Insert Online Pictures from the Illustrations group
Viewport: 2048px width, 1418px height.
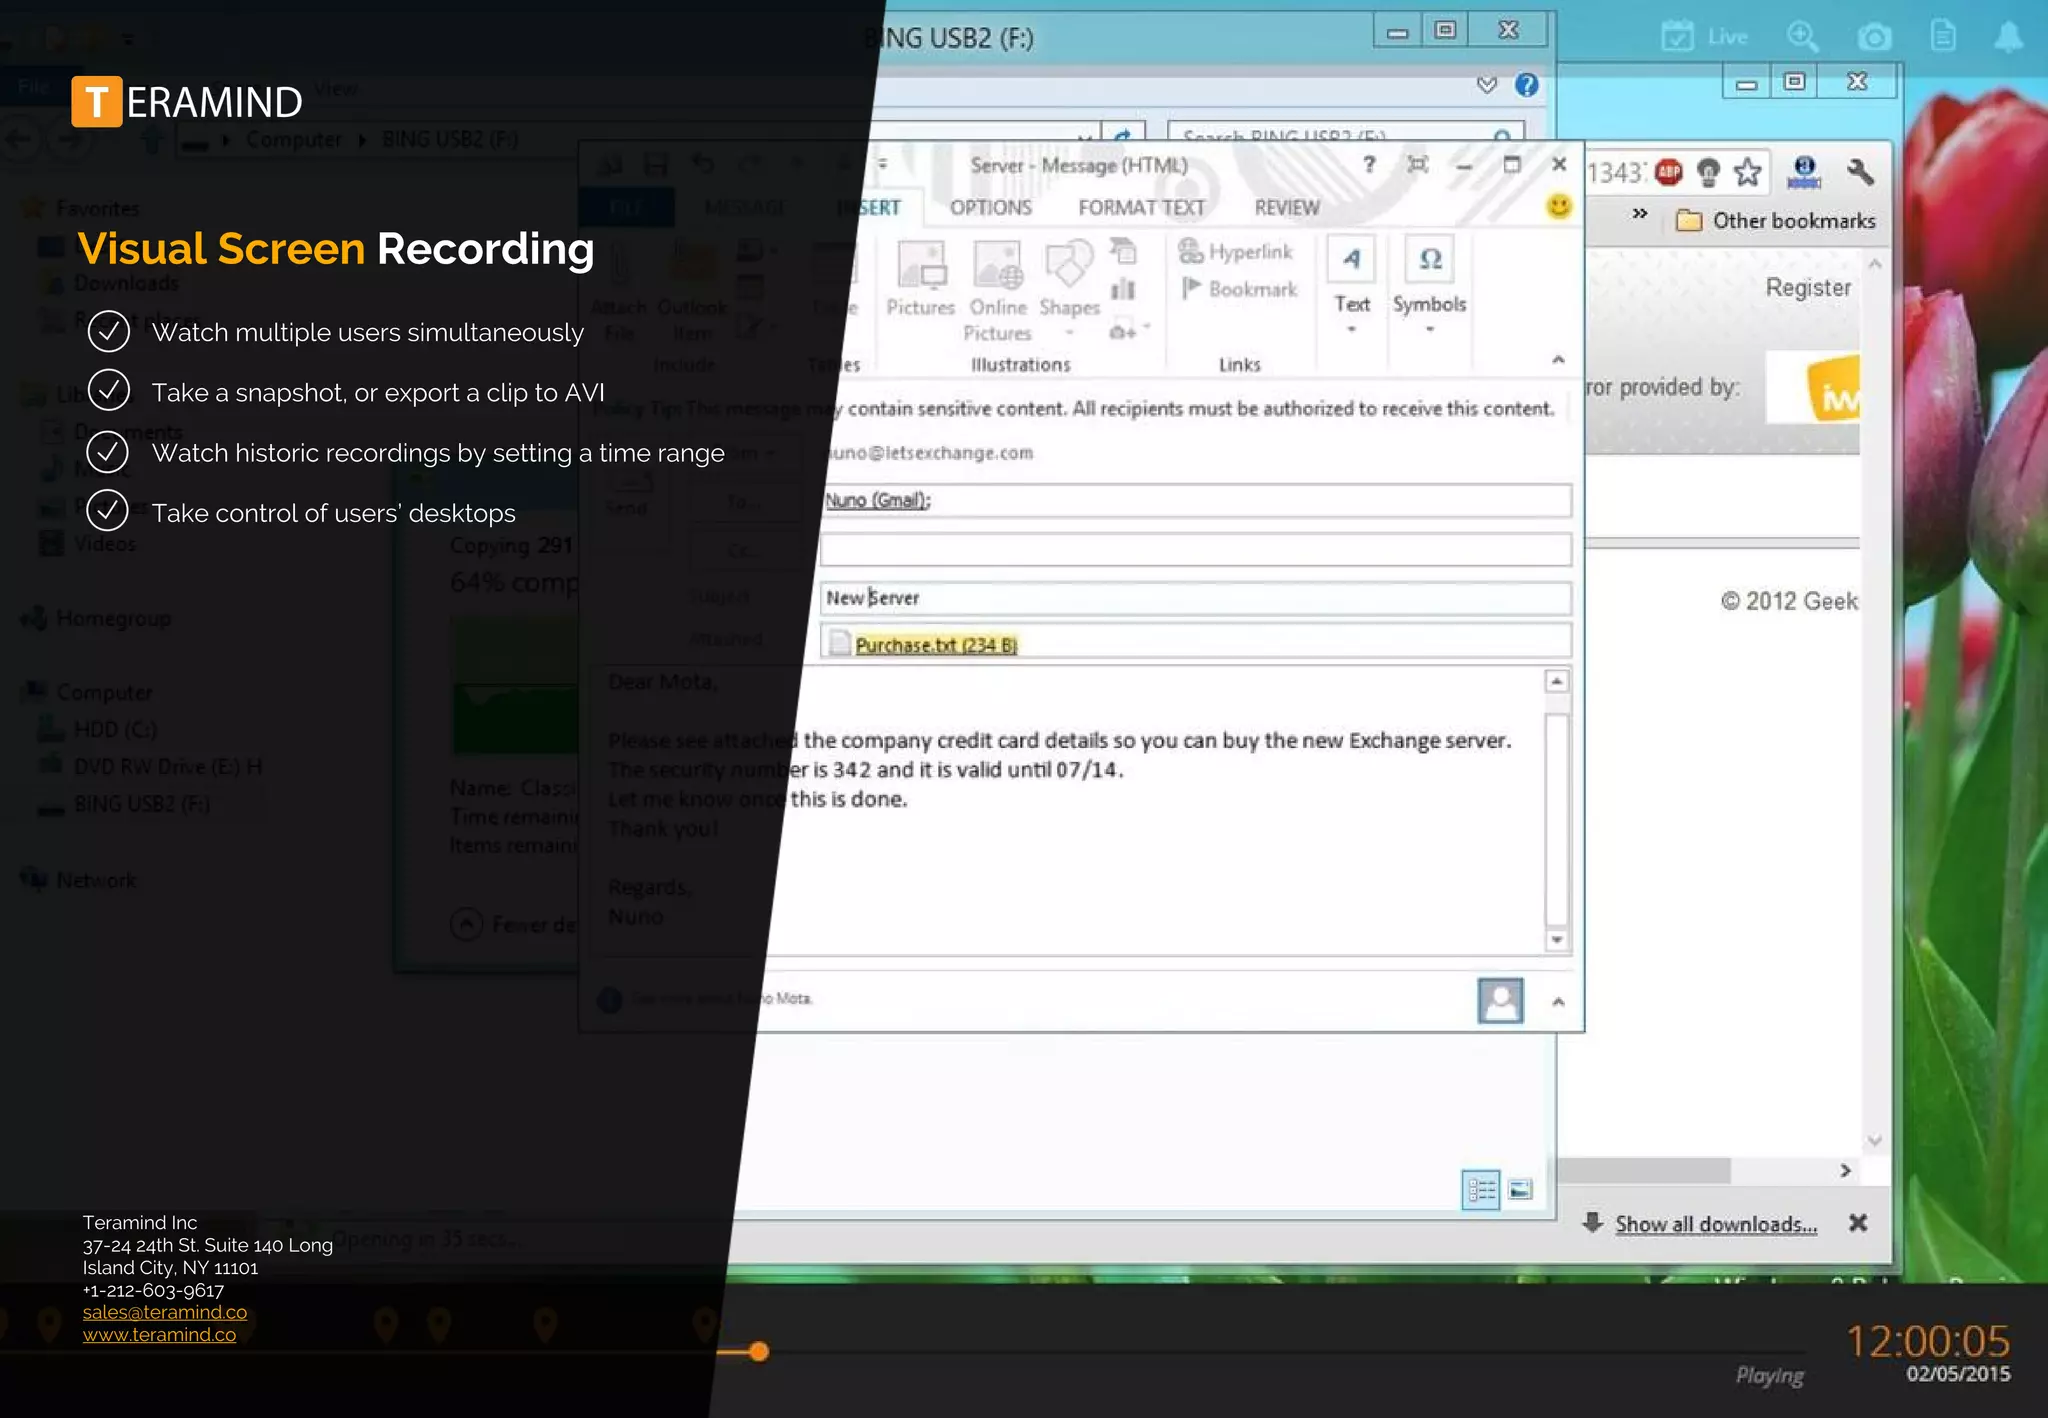[x=998, y=290]
